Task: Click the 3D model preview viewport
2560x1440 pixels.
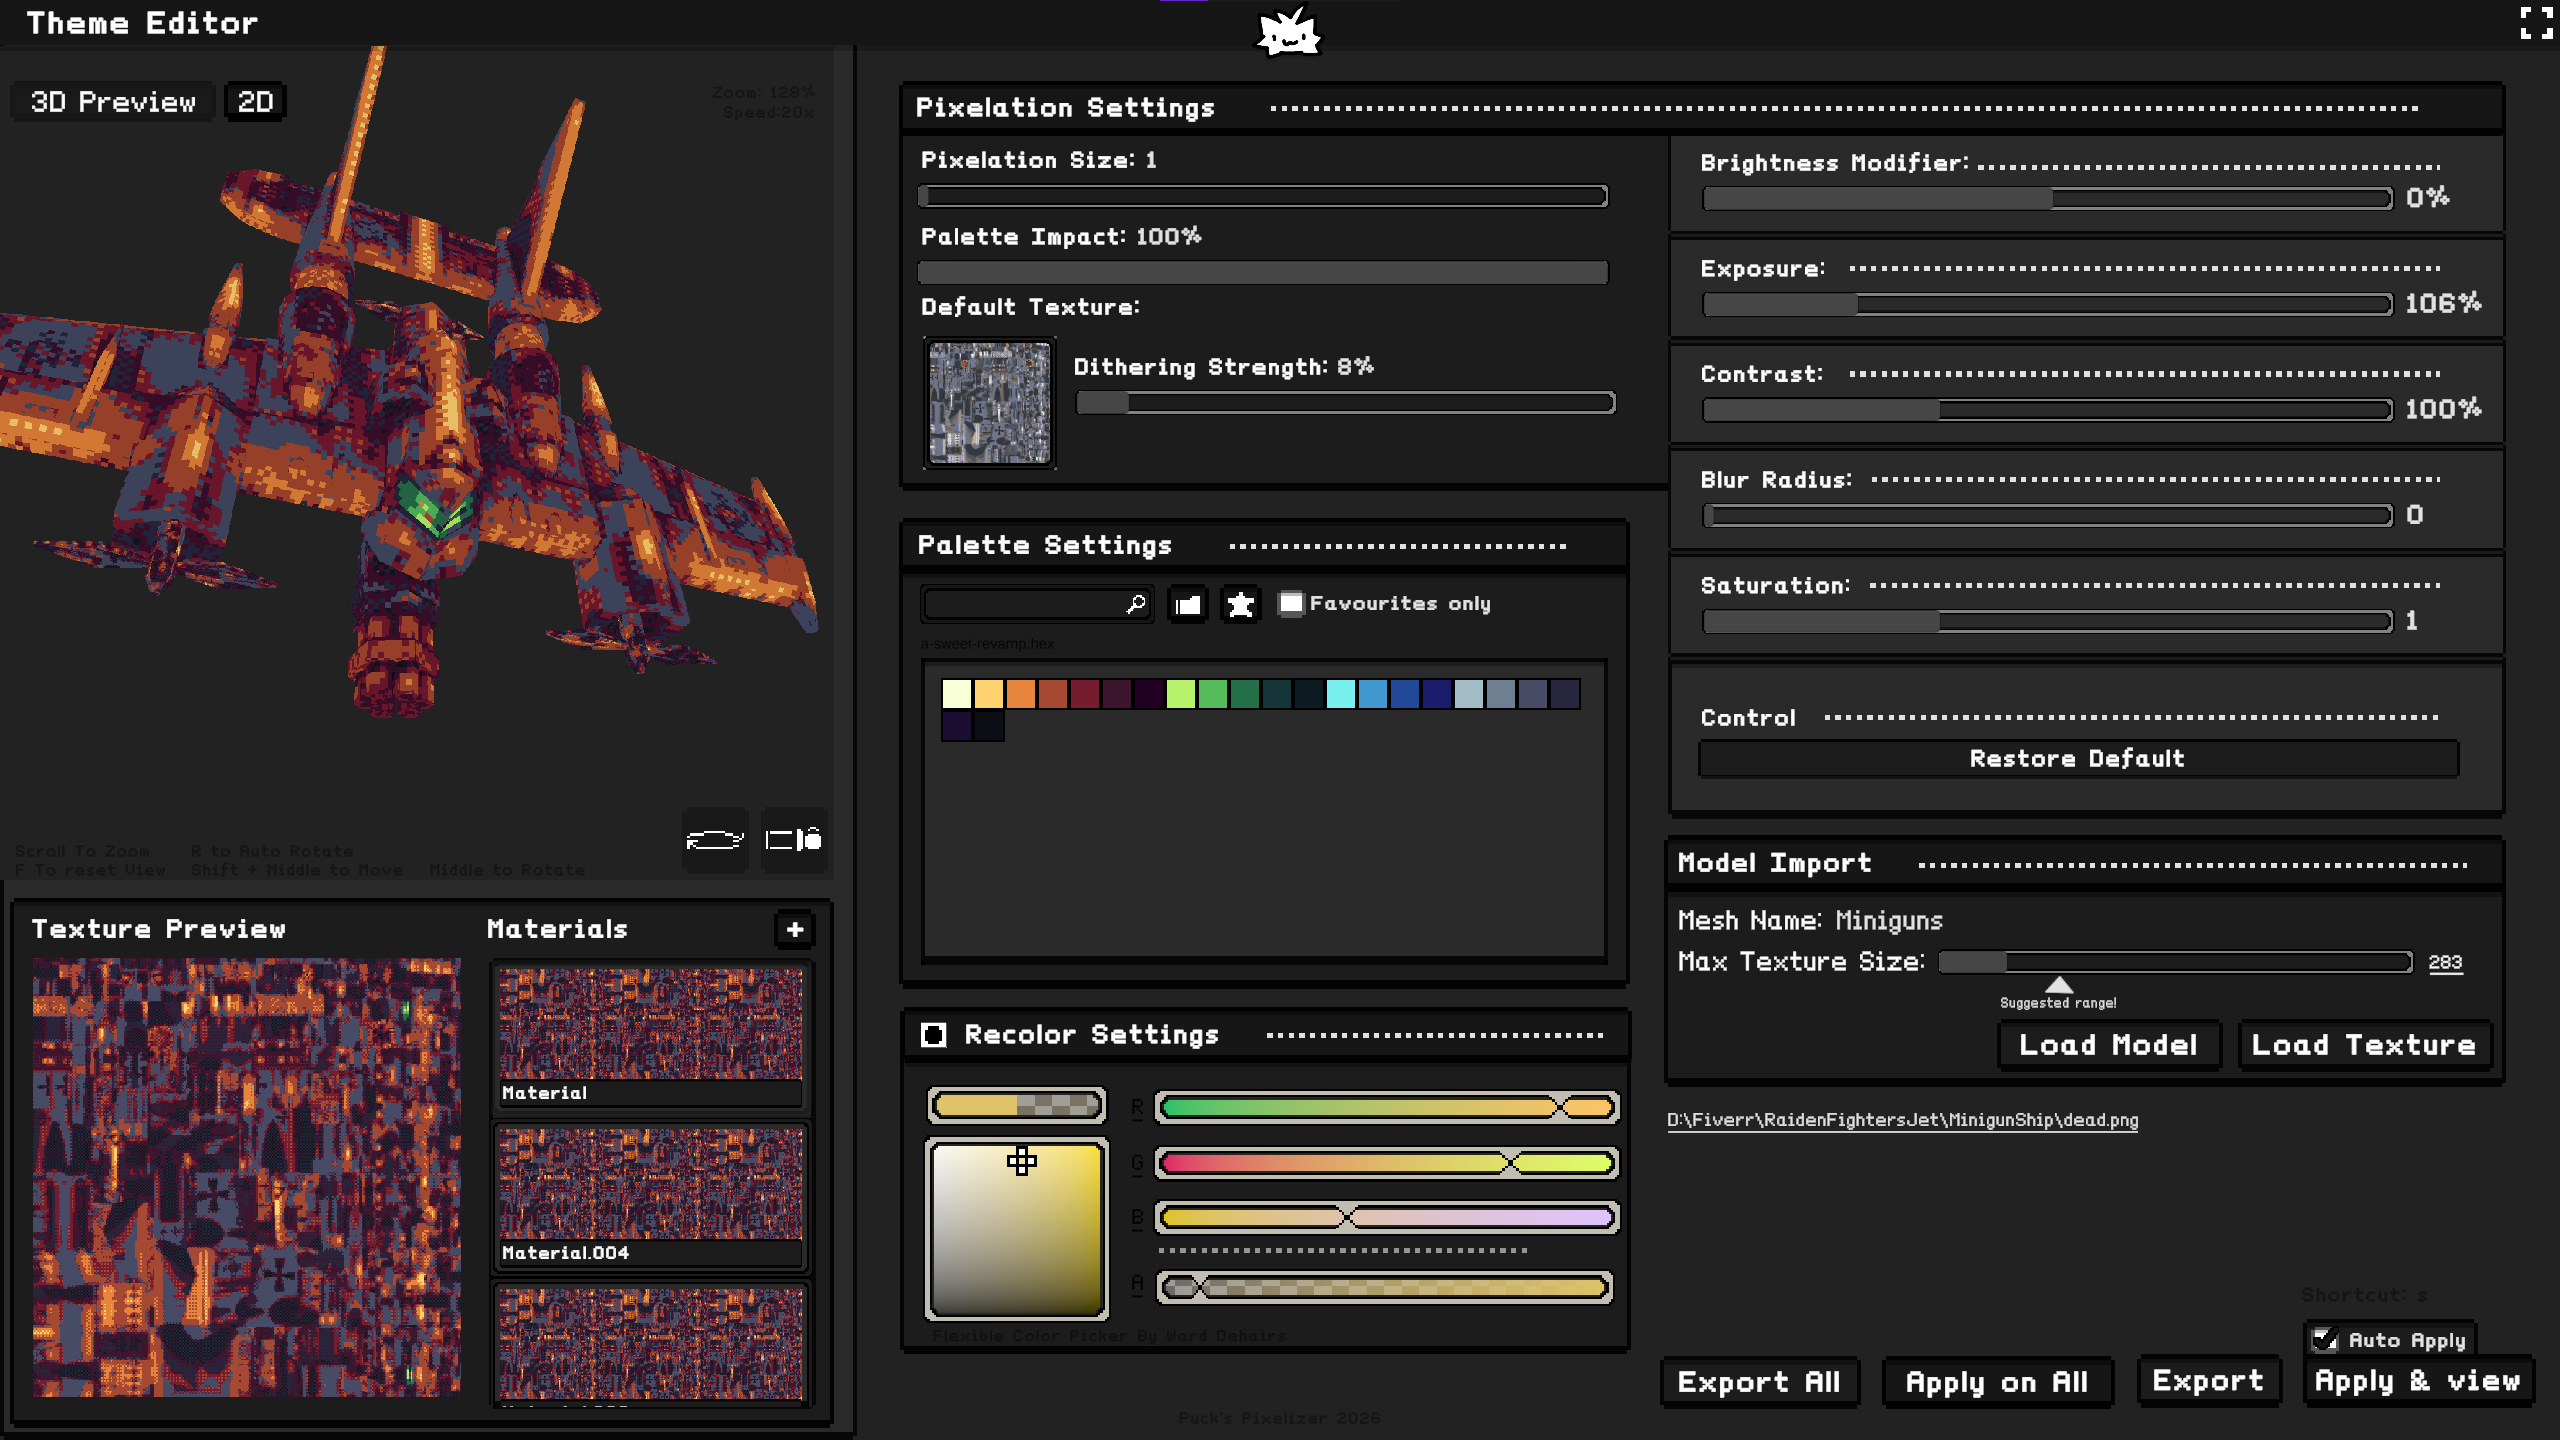Action: point(417,462)
